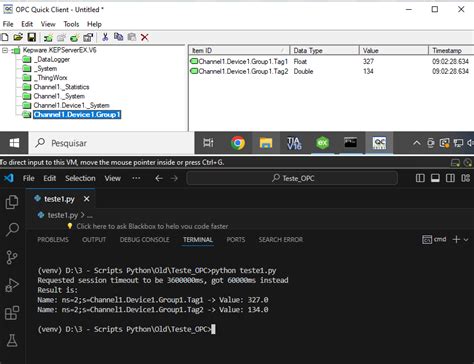Click the Value cell showing 134
The image size is (474, 364).
pos(368,71)
